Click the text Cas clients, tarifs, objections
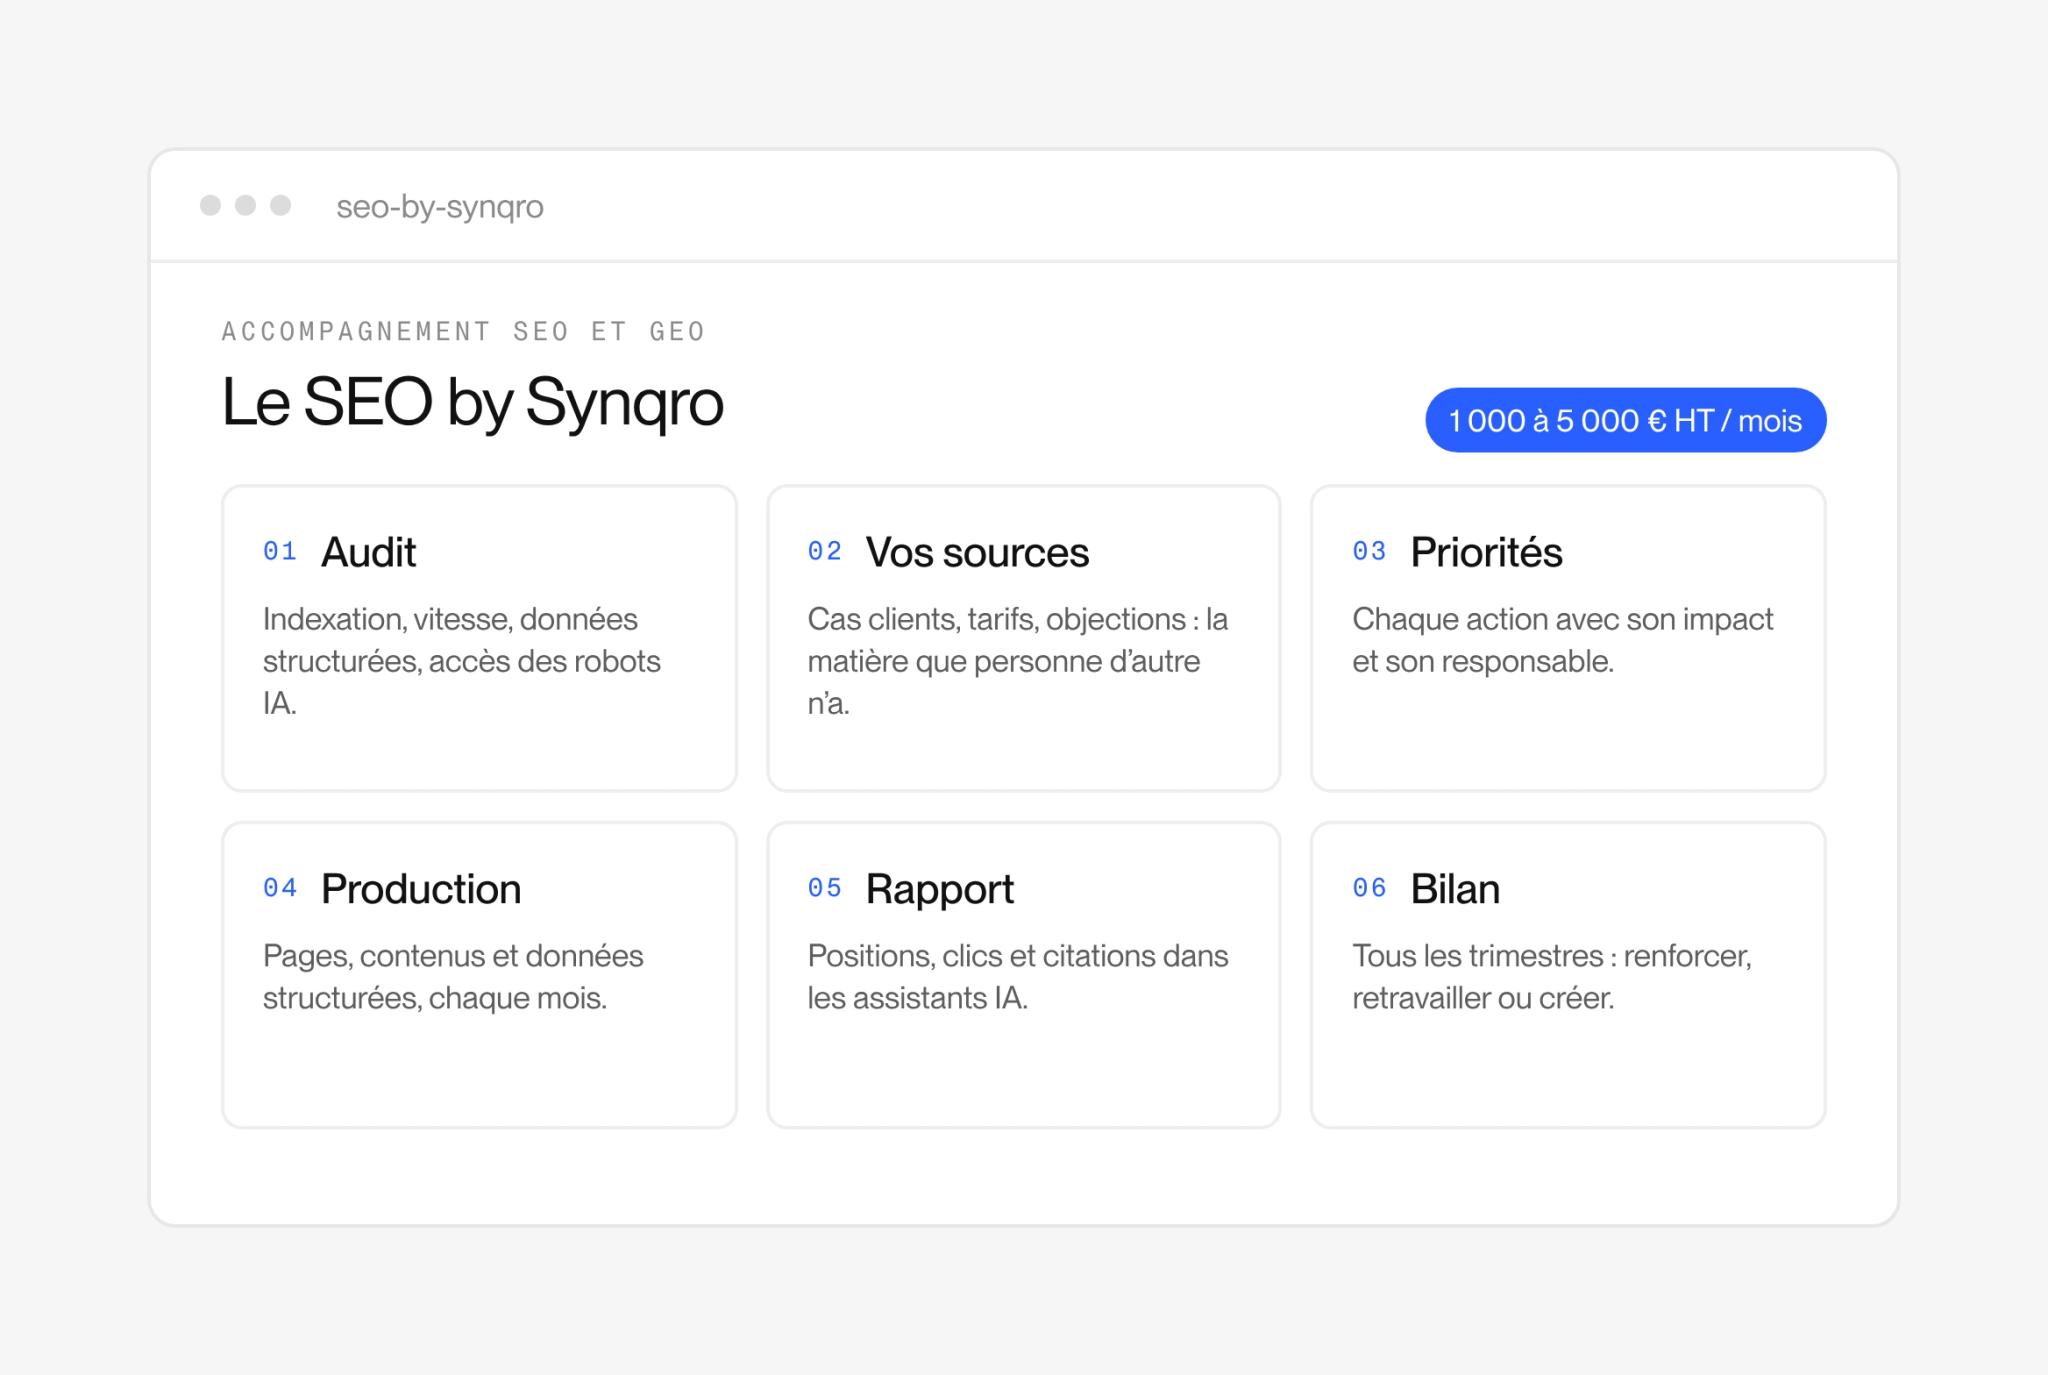Screen dimensions: 2048x1375 996,619
